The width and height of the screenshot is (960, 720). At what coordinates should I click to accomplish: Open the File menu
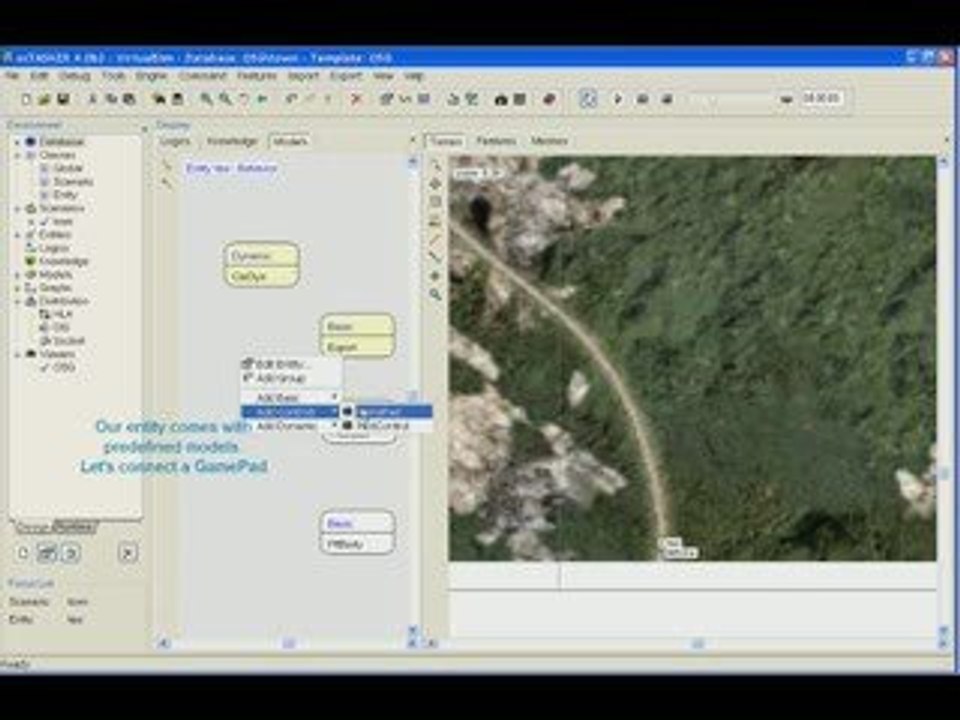click(x=12, y=76)
